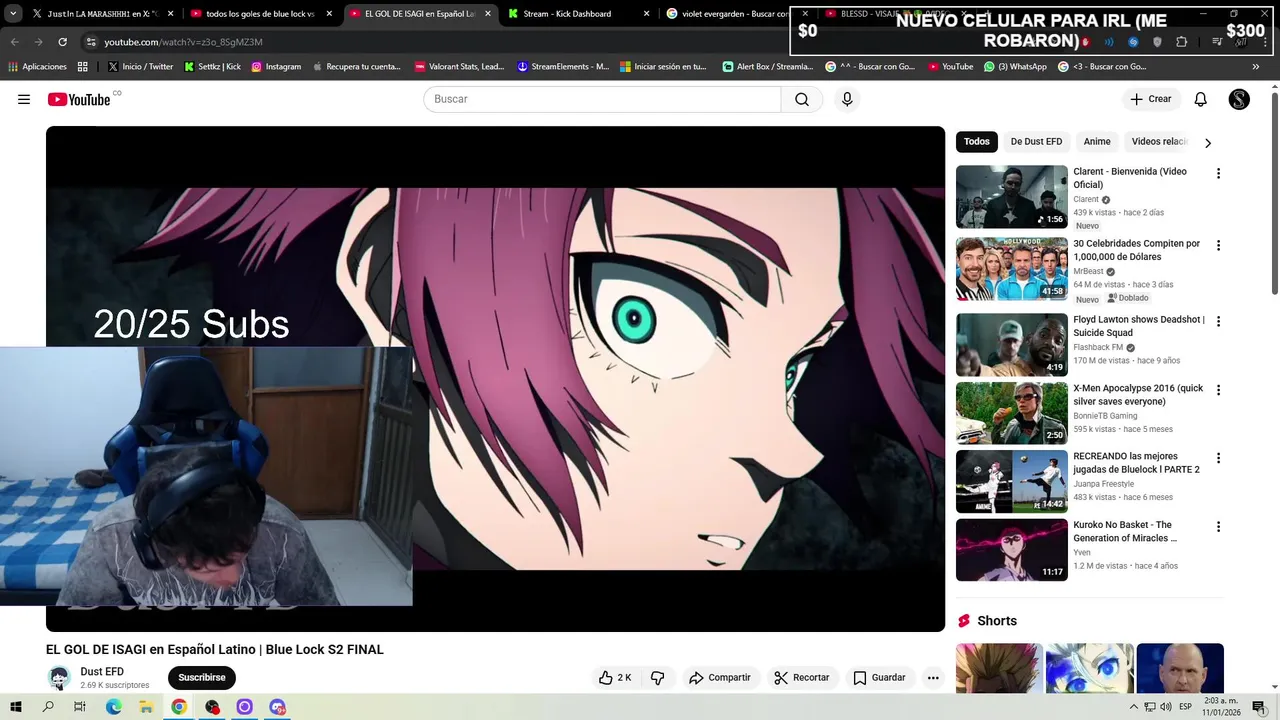Screen dimensions: 1280x720
Task: Click the Compartir share button
Action: click(x=720, y=677)
